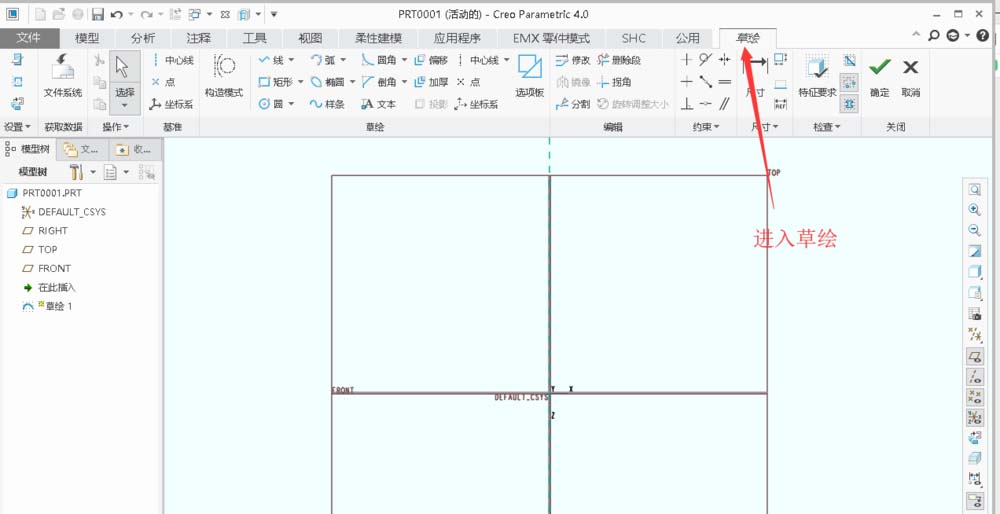Screen dimensions: 1000x514
Task: Open the Rectangle (矩形) dropdown arrow
Action: (300, 82)
